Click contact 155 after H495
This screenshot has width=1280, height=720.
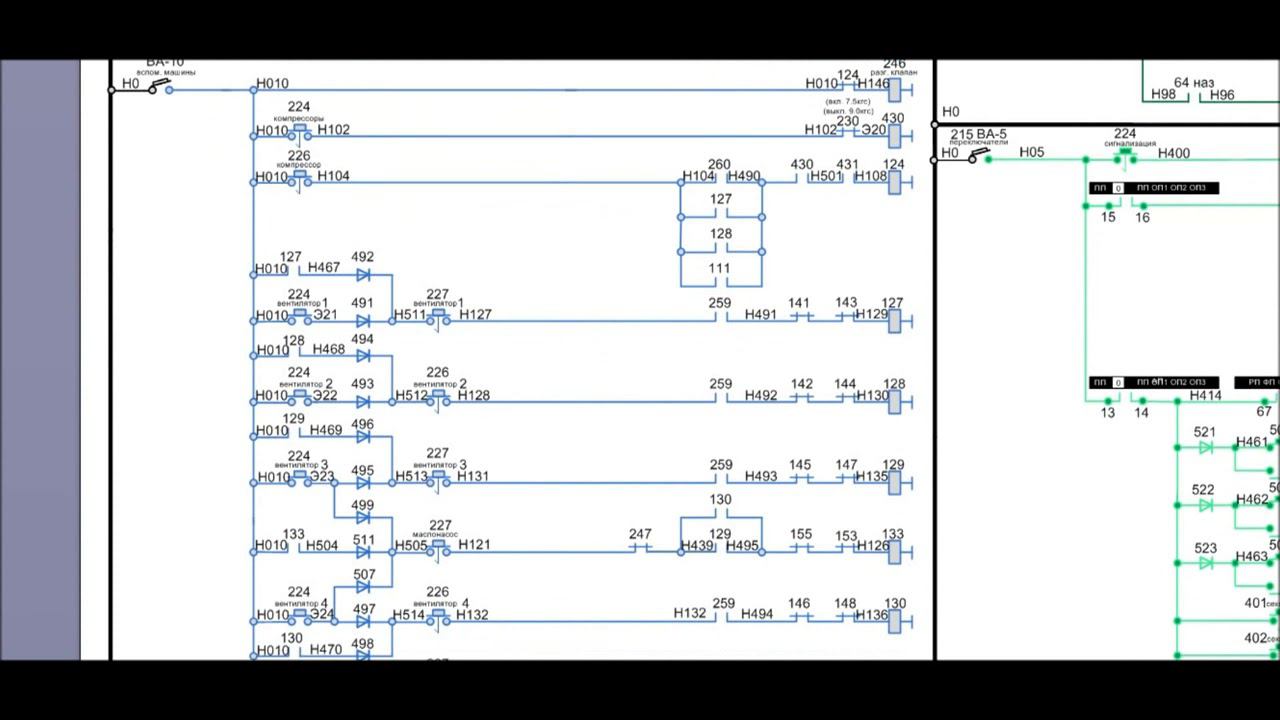[801, 548]
